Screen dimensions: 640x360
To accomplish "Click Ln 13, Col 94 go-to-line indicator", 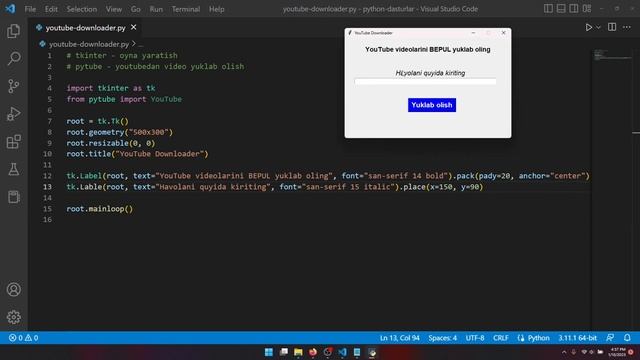I will click(400, 338).
